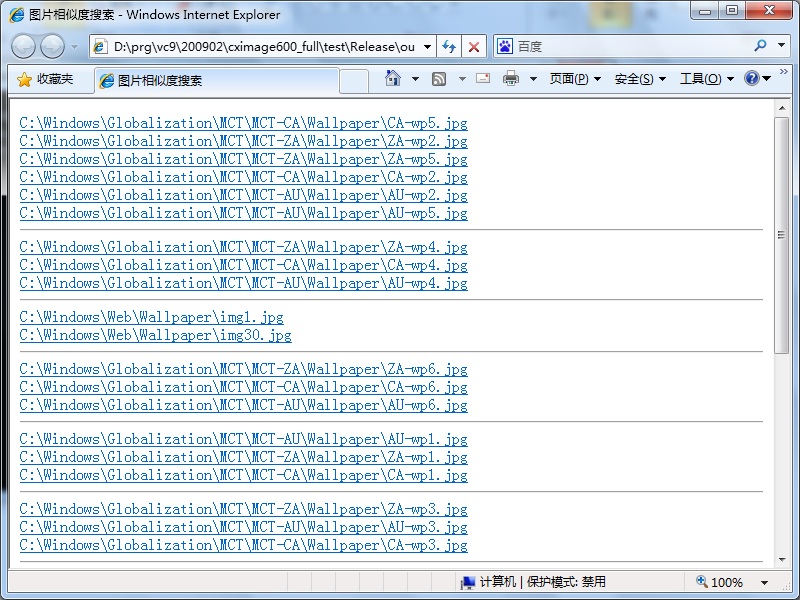
Task: Maximize the Internet Explorer window
Action: click(732, 11)
